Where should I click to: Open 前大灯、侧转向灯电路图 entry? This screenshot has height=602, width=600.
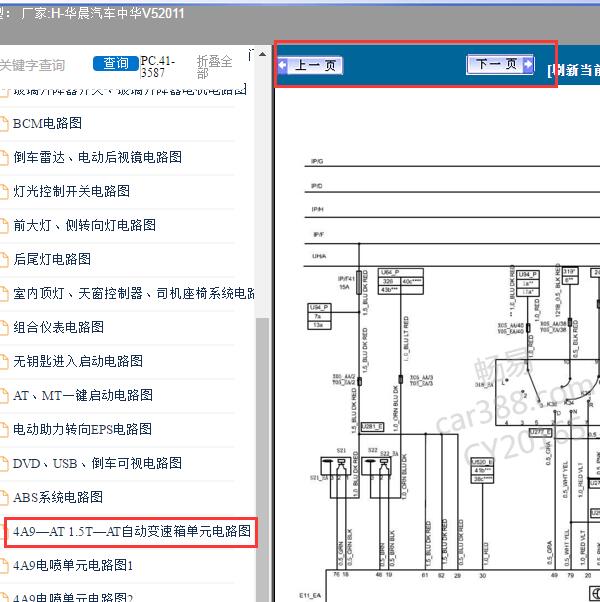(84, 225)
